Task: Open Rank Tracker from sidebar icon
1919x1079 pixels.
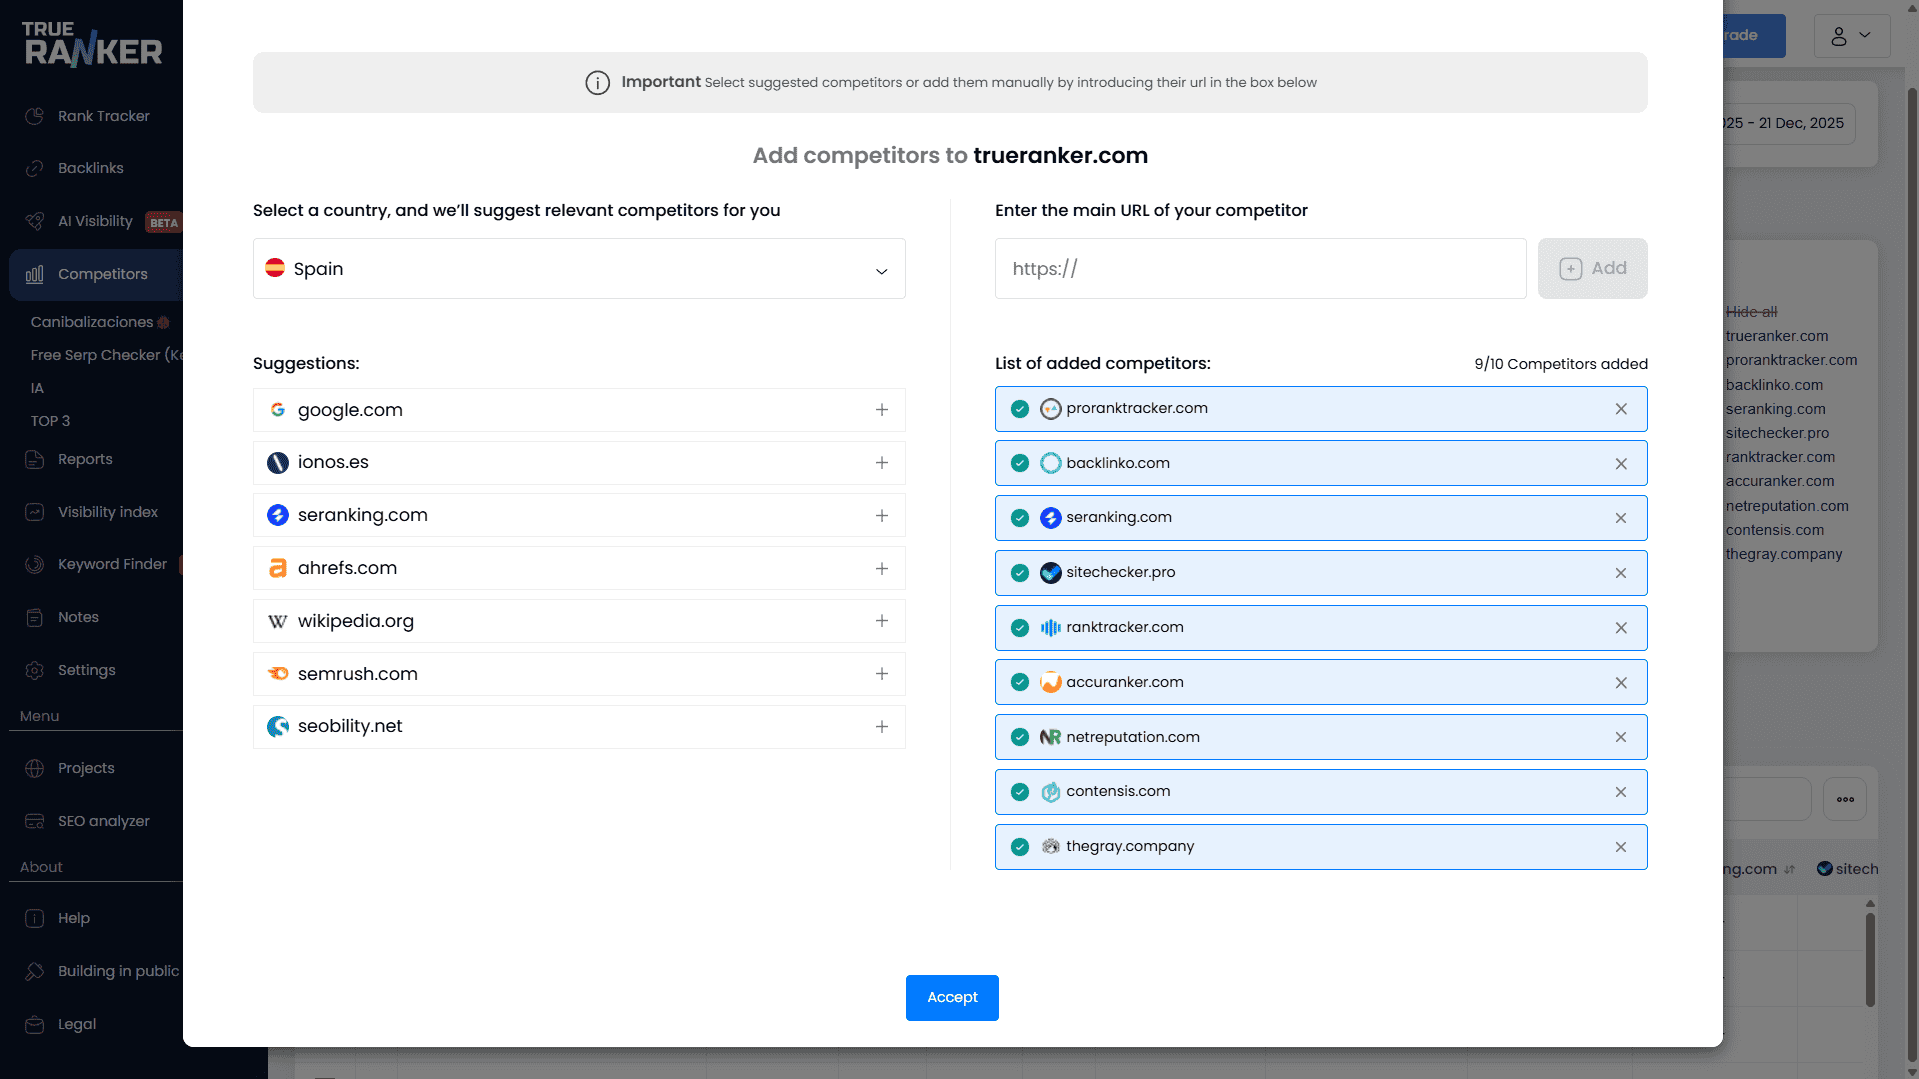Action: [35, 116]
